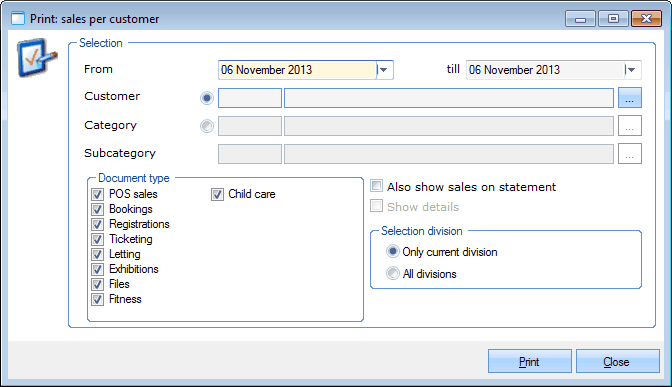The image size is (672, 387).
Task: Uncheck the Exhibitions checkbox
Action: (x=97, y=269)
